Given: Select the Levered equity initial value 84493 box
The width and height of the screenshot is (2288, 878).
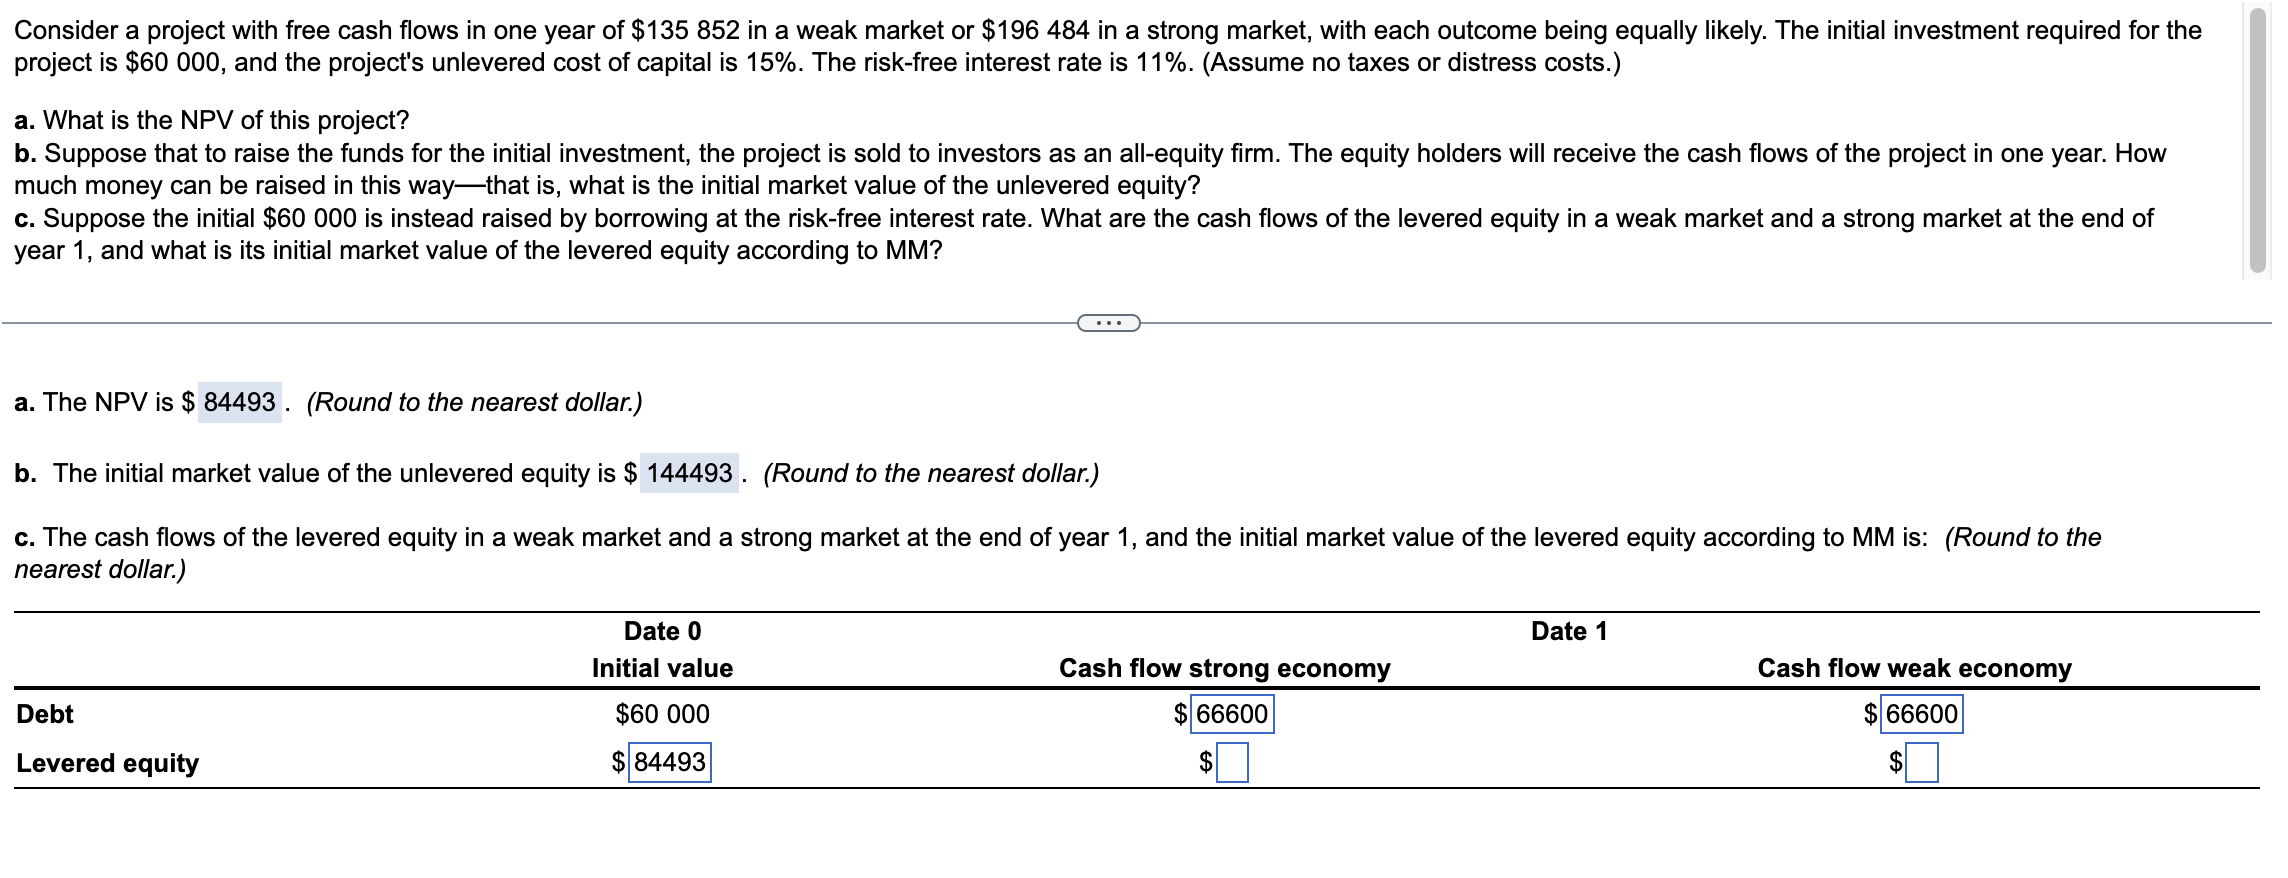Looking at the screenshot, I should [x=670, y=763].
